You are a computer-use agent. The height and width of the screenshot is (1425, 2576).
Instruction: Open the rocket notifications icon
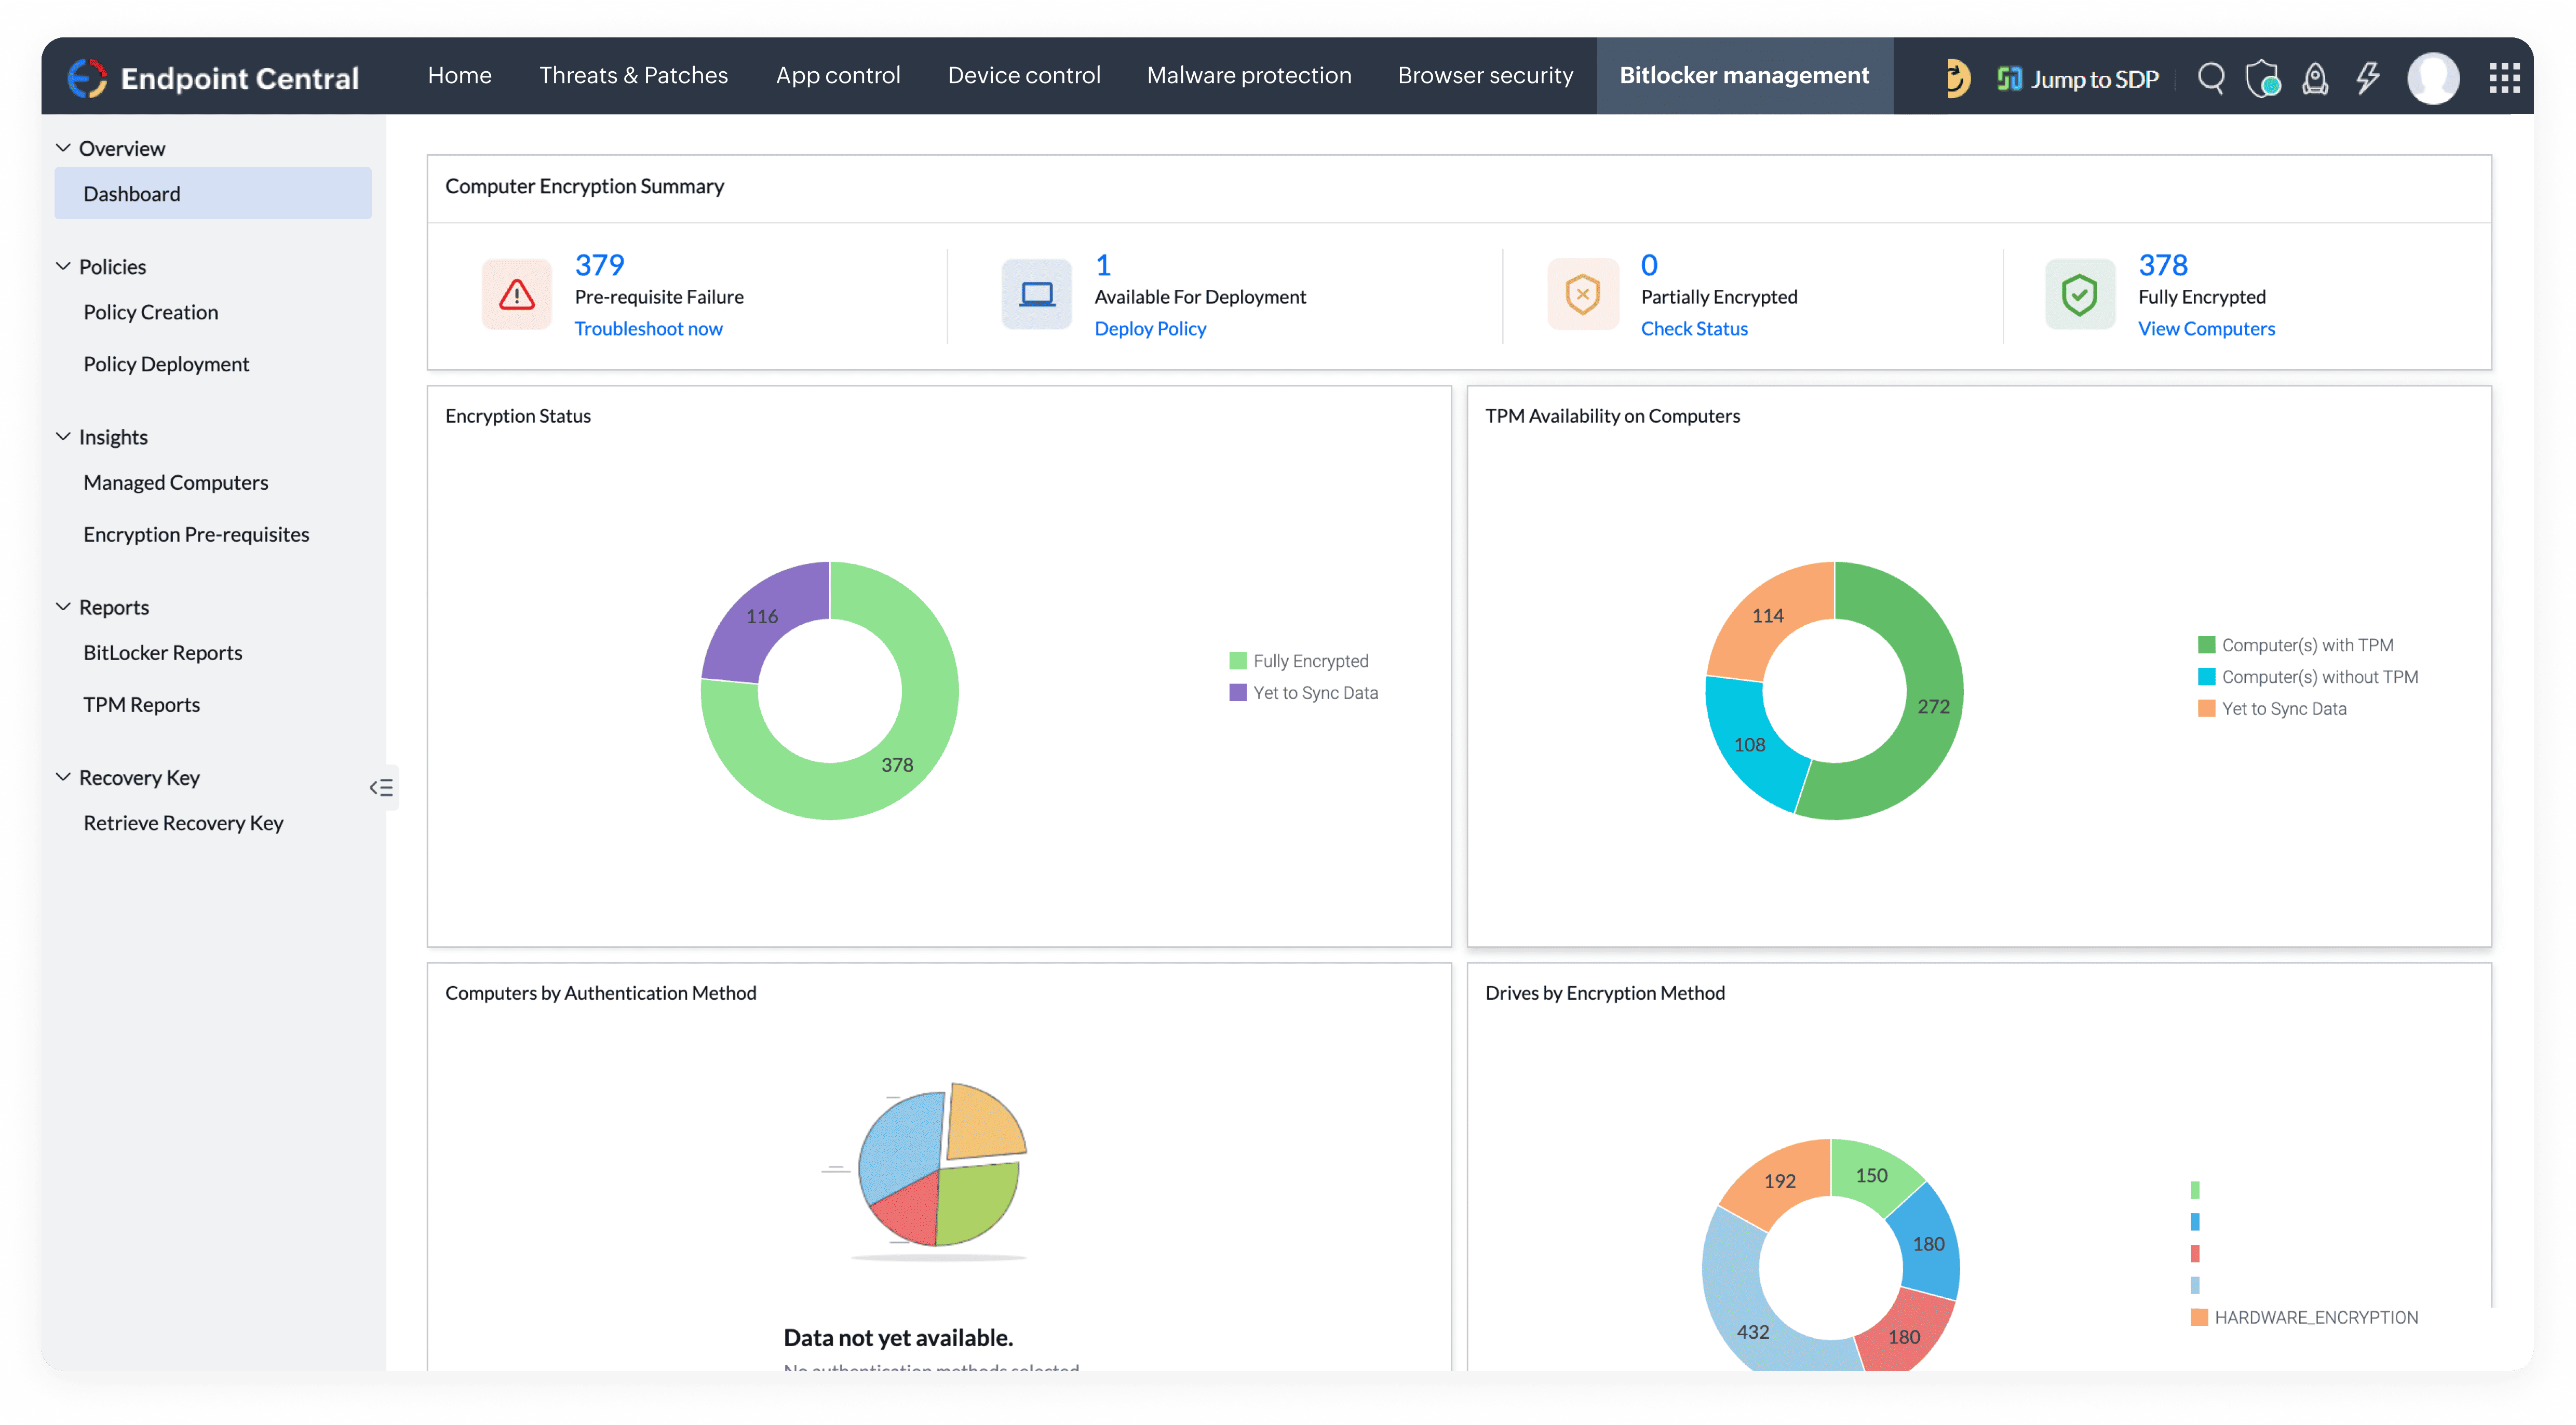point(2314,78)
